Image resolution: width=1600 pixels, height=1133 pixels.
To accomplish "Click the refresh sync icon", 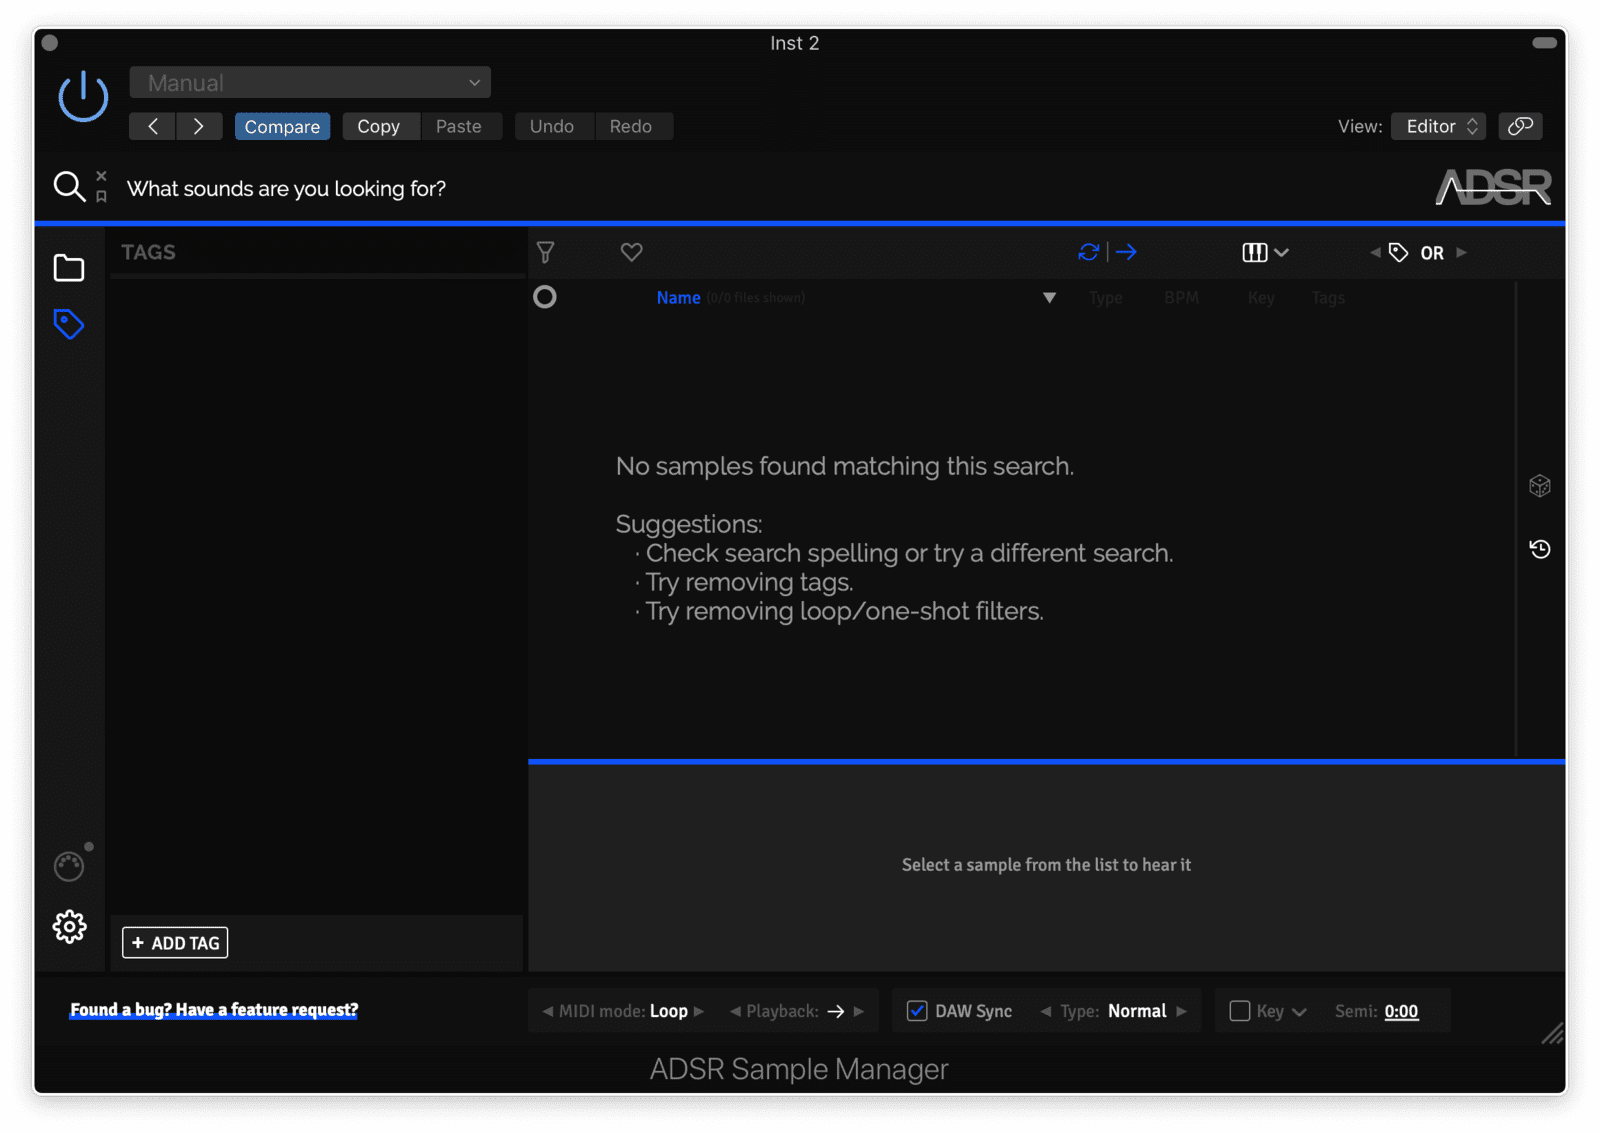I will [x=1089, y=252].
